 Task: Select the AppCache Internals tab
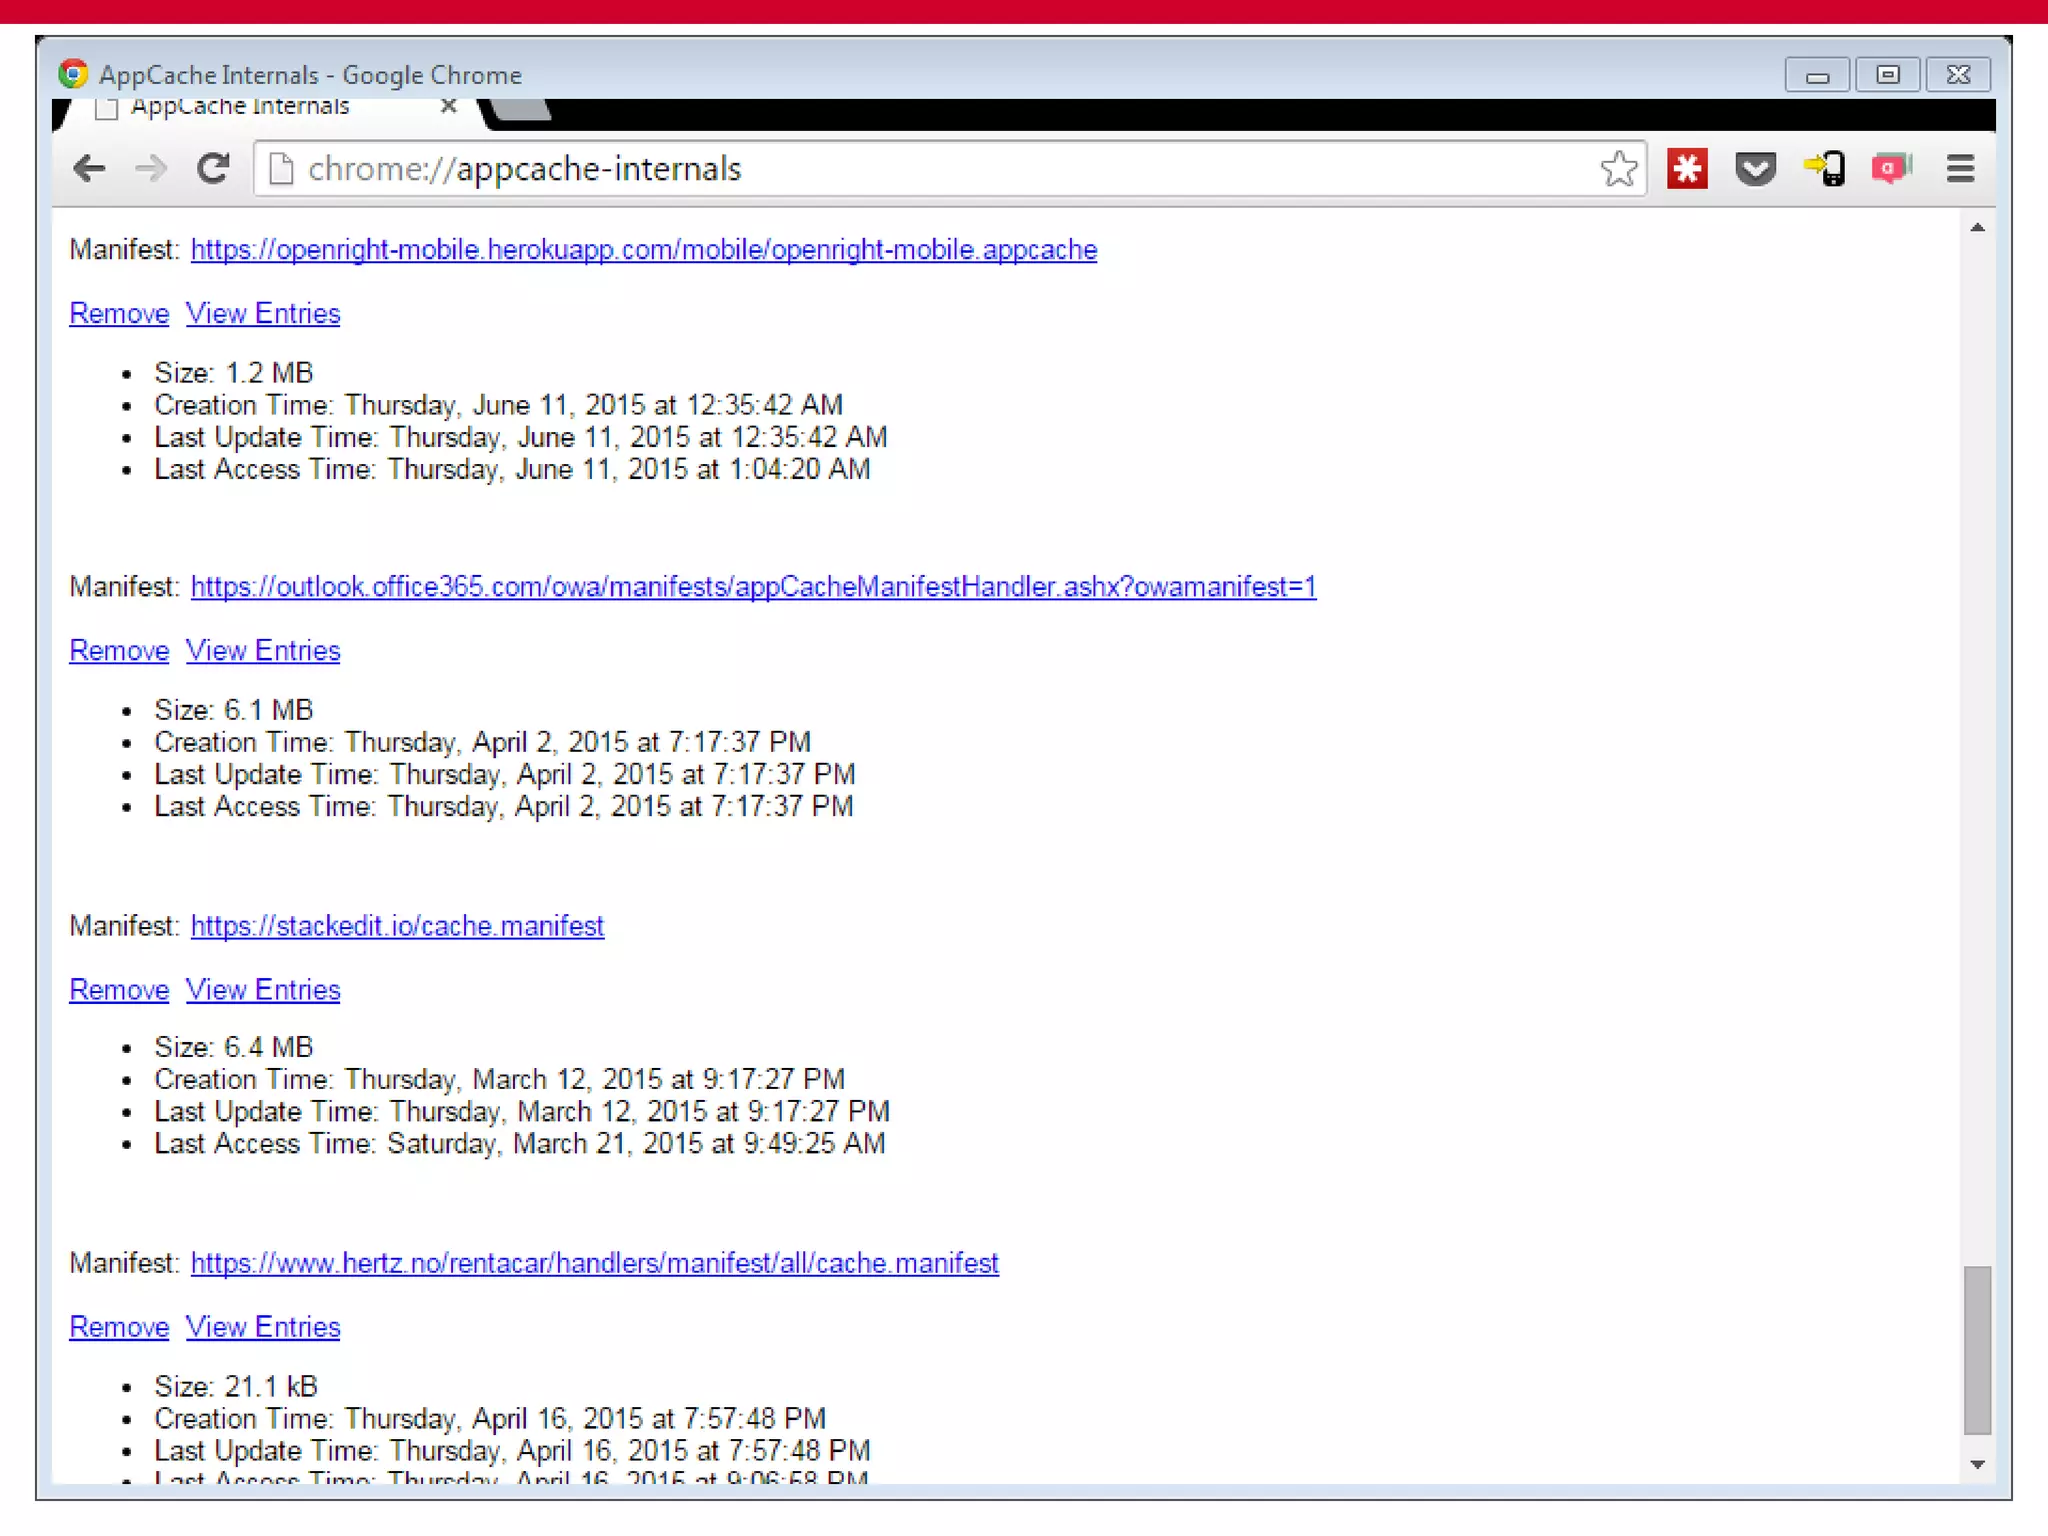[240, 108]
